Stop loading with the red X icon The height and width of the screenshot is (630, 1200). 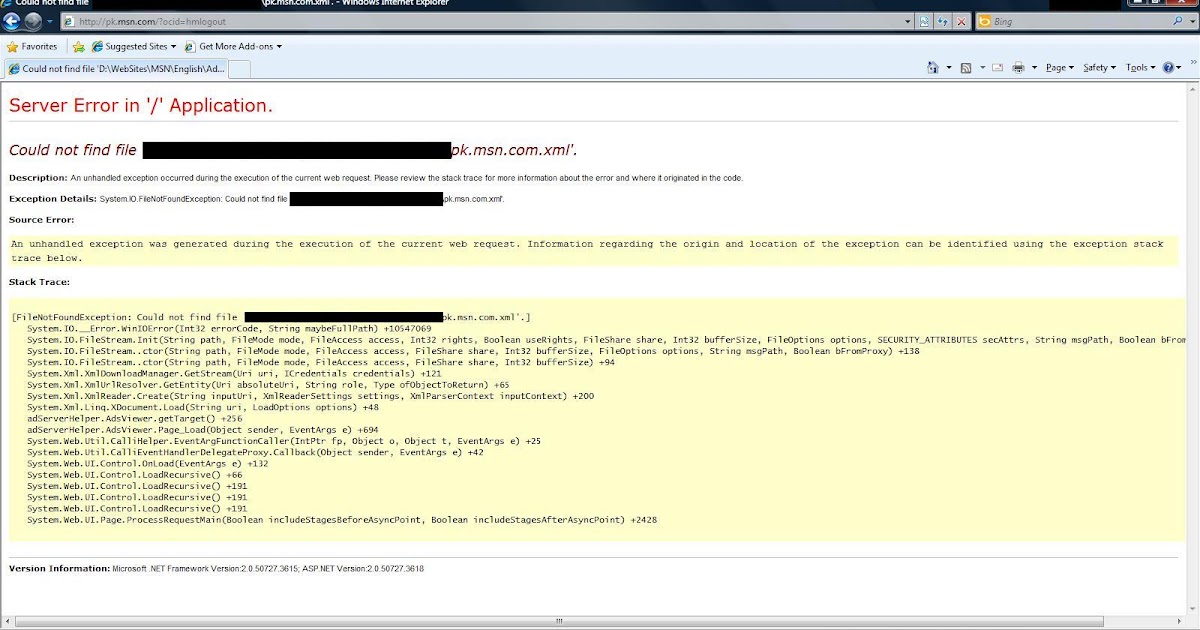tap(961, 21)
